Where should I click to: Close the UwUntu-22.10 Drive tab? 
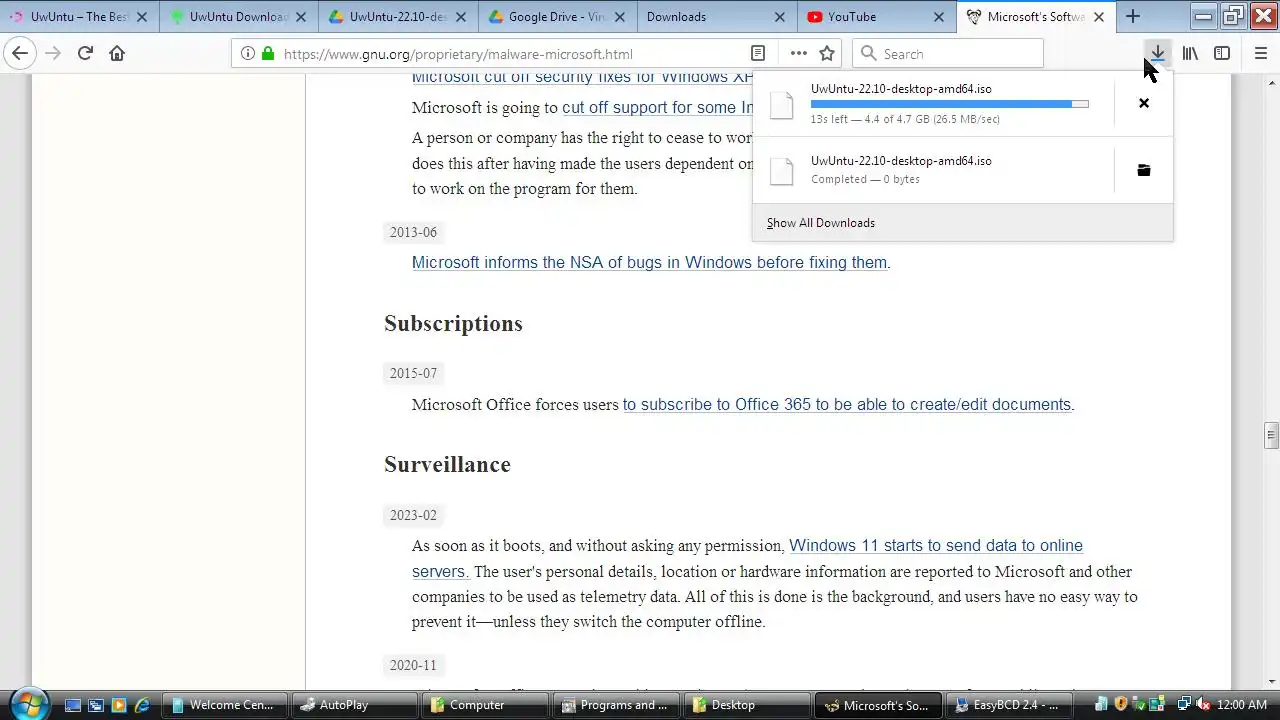461,17
